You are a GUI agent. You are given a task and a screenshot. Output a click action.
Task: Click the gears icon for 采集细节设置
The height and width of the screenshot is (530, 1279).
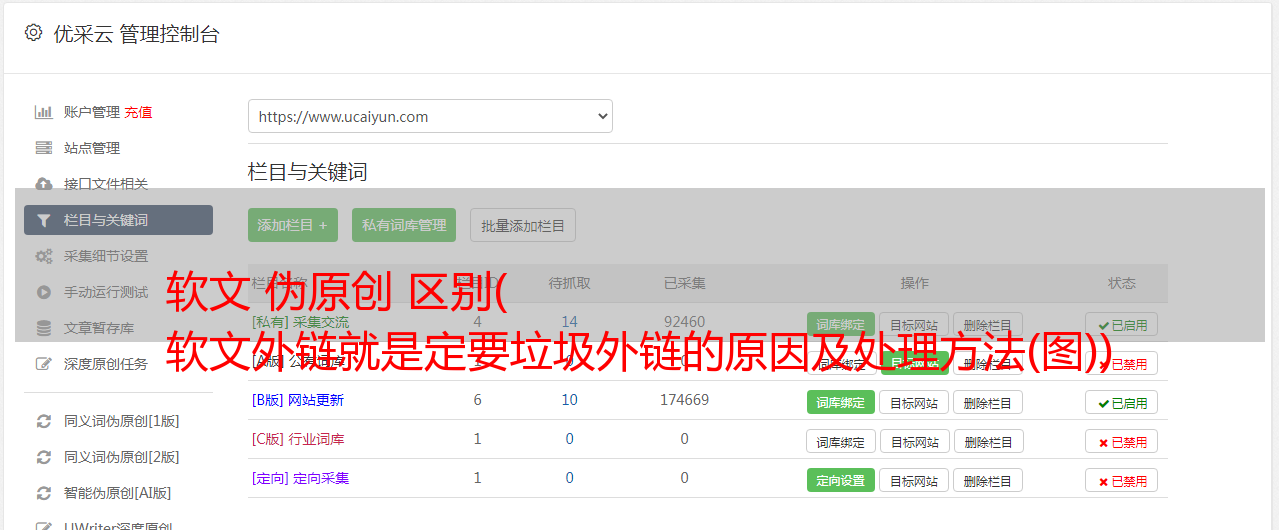point(44,256)
